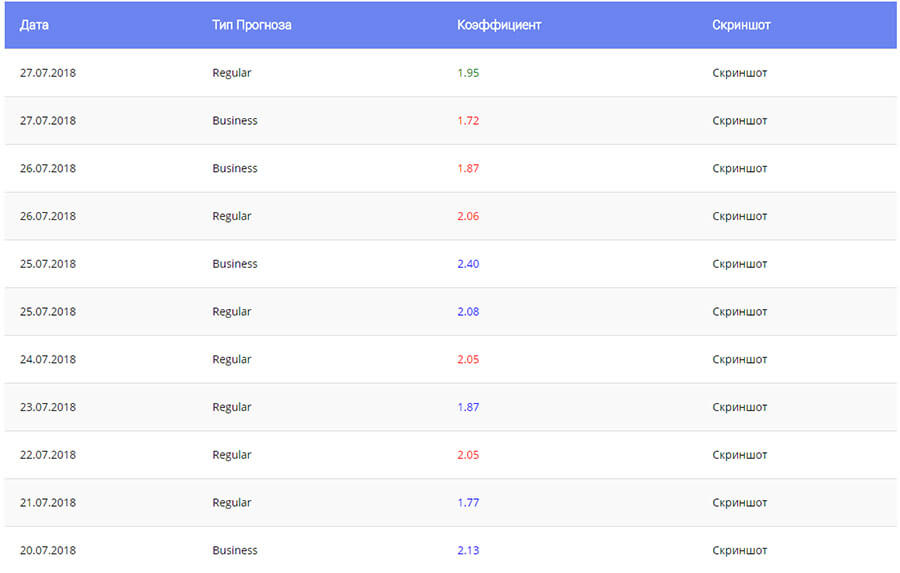Click Regular type in the 21.07.2018 row
The image size is (900, 573).
pyautogui.click(x=231, y=502)
